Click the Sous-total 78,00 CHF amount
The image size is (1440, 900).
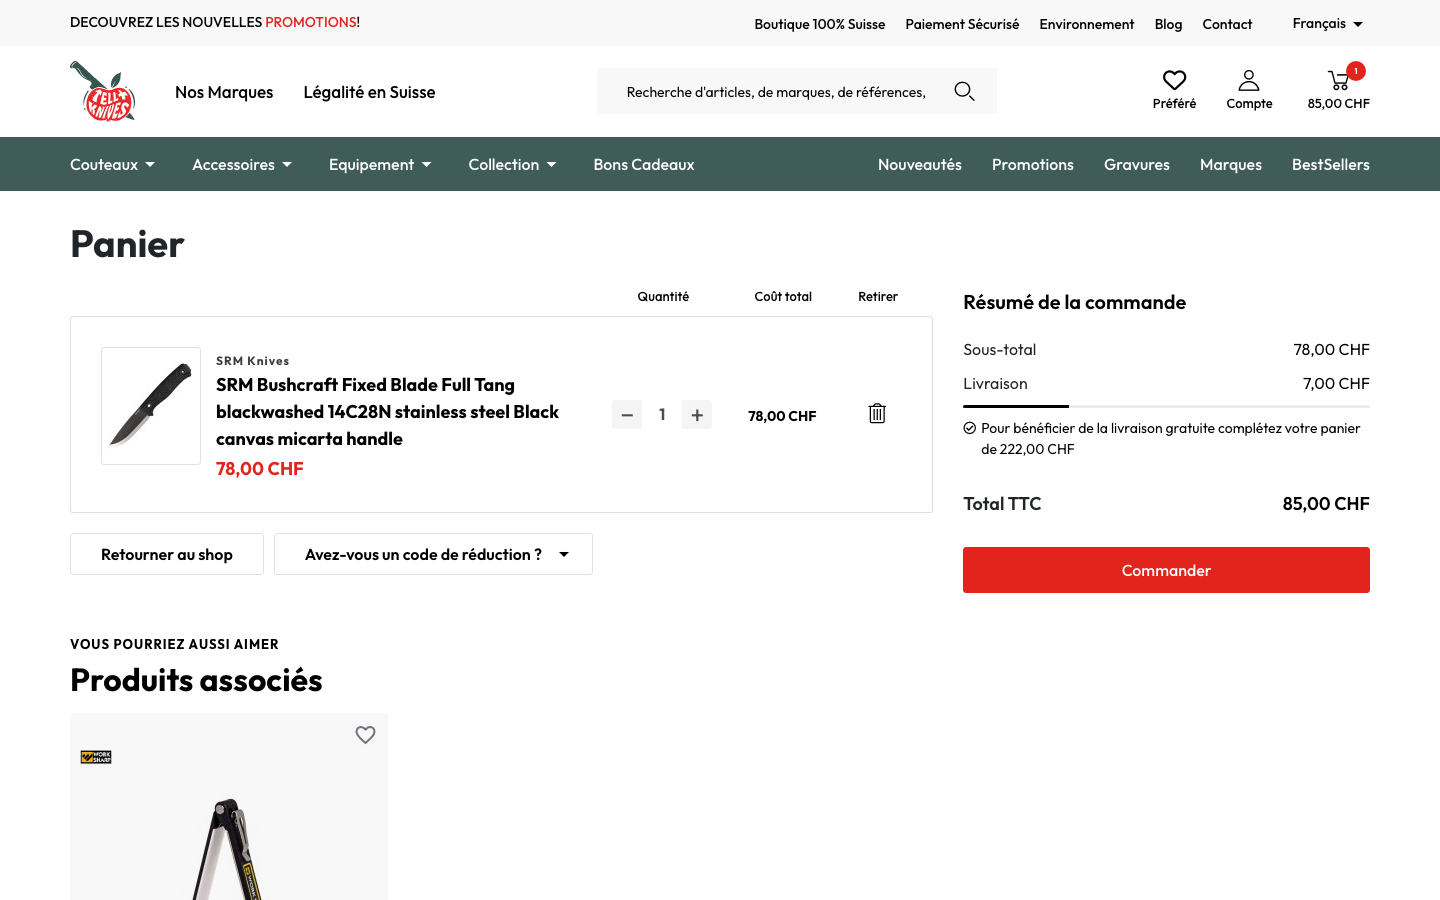point(1331,349)
